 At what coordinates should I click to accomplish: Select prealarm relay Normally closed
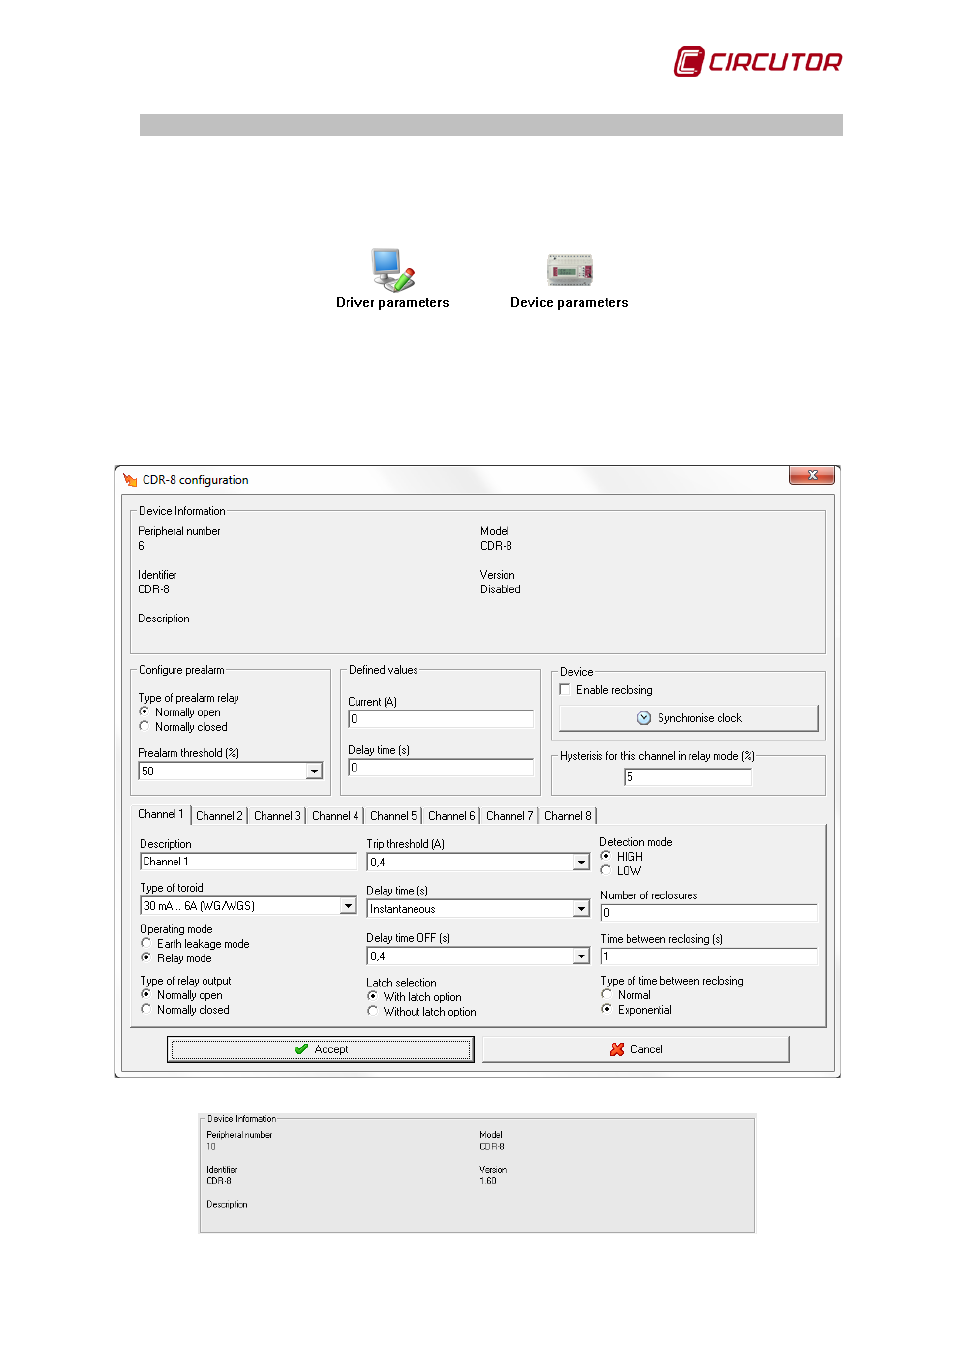(x=144, y=727)
